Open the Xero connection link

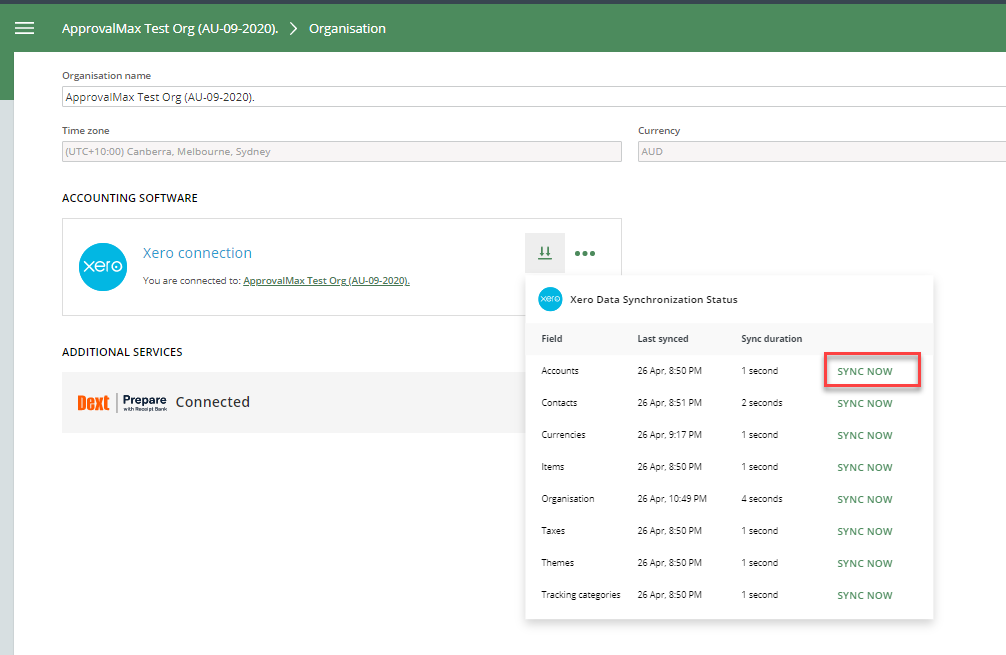click(x=197, y=253)
